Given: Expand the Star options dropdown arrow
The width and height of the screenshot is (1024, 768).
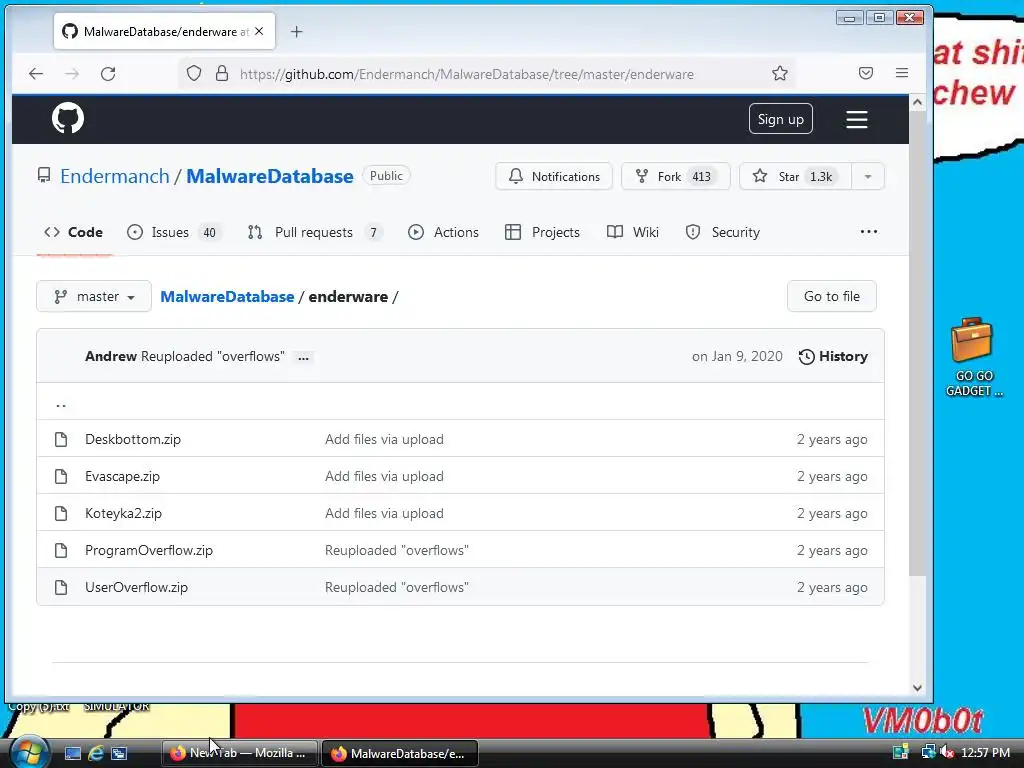Looking at the screenshot, I should 867,176.
